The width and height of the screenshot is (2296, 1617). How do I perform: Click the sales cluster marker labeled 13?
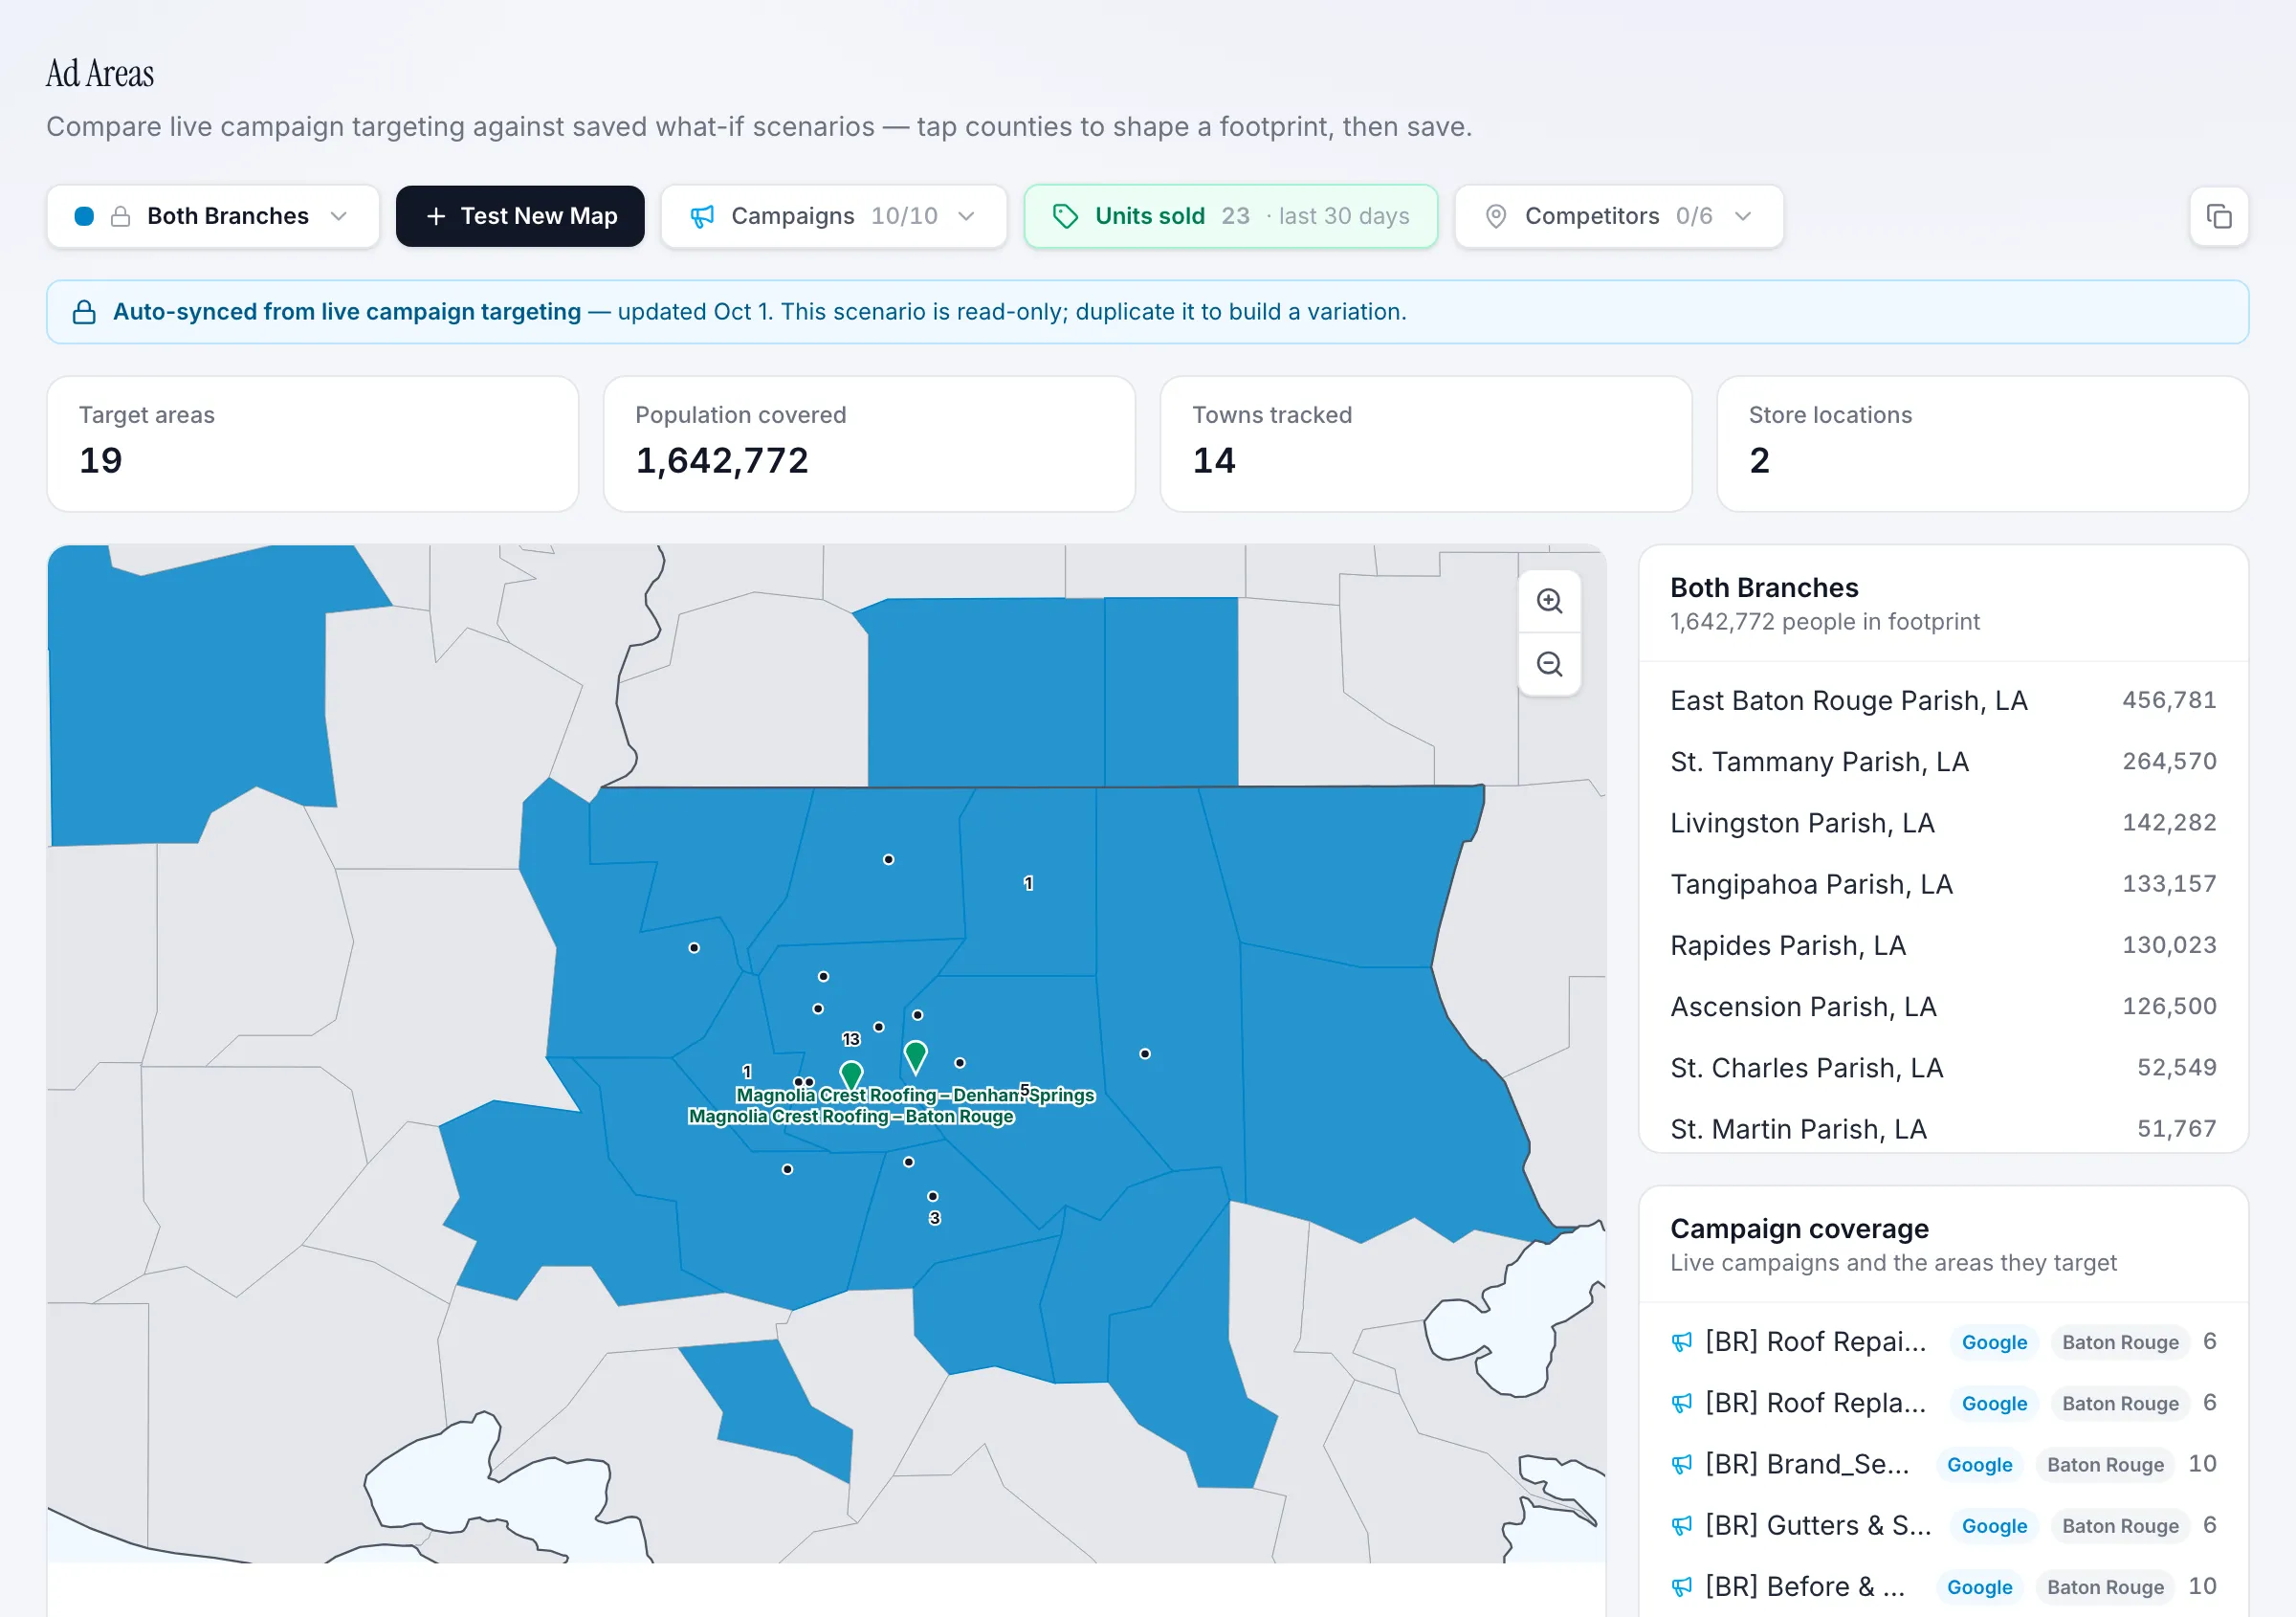coord(851,1039)
